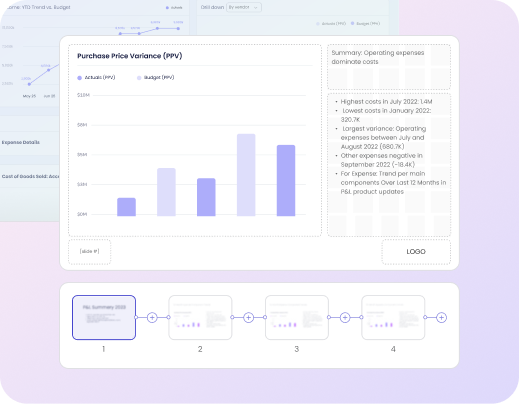The width and height of the screenshot is (519, 404).
Task: Select slide thumbnail numbered 4
Action: click(393, 317)
